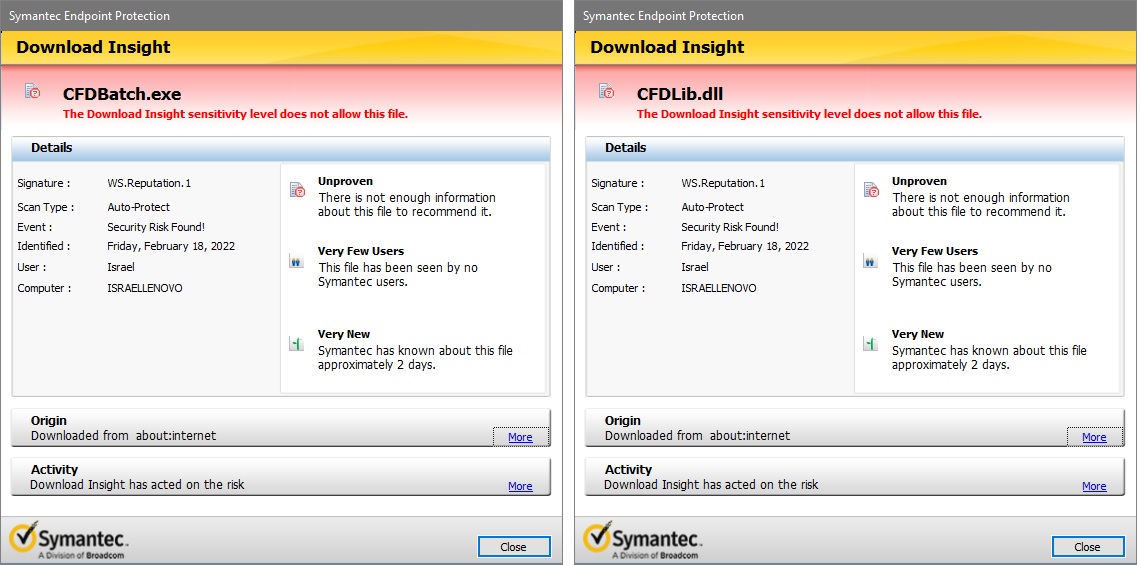Click Symantec Endpoint Protection title bar, CFDLib.dll window
Image resolution: width=1141 pixels, height=565 pixels.
pyautogui.click(x=855, y=15)
